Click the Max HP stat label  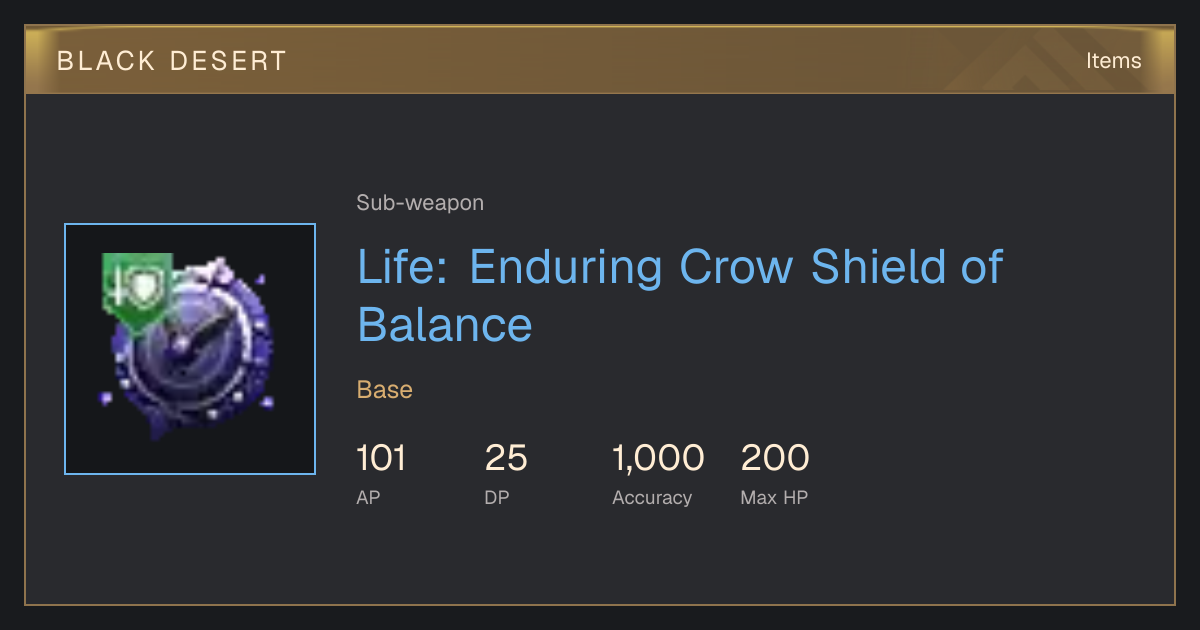coord(774,497)
